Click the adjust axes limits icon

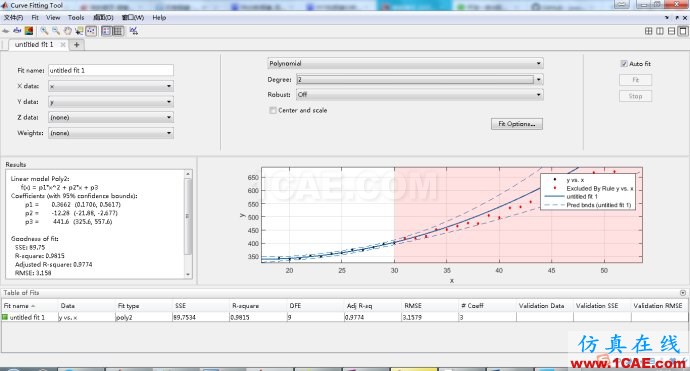(x=133, y=31)
